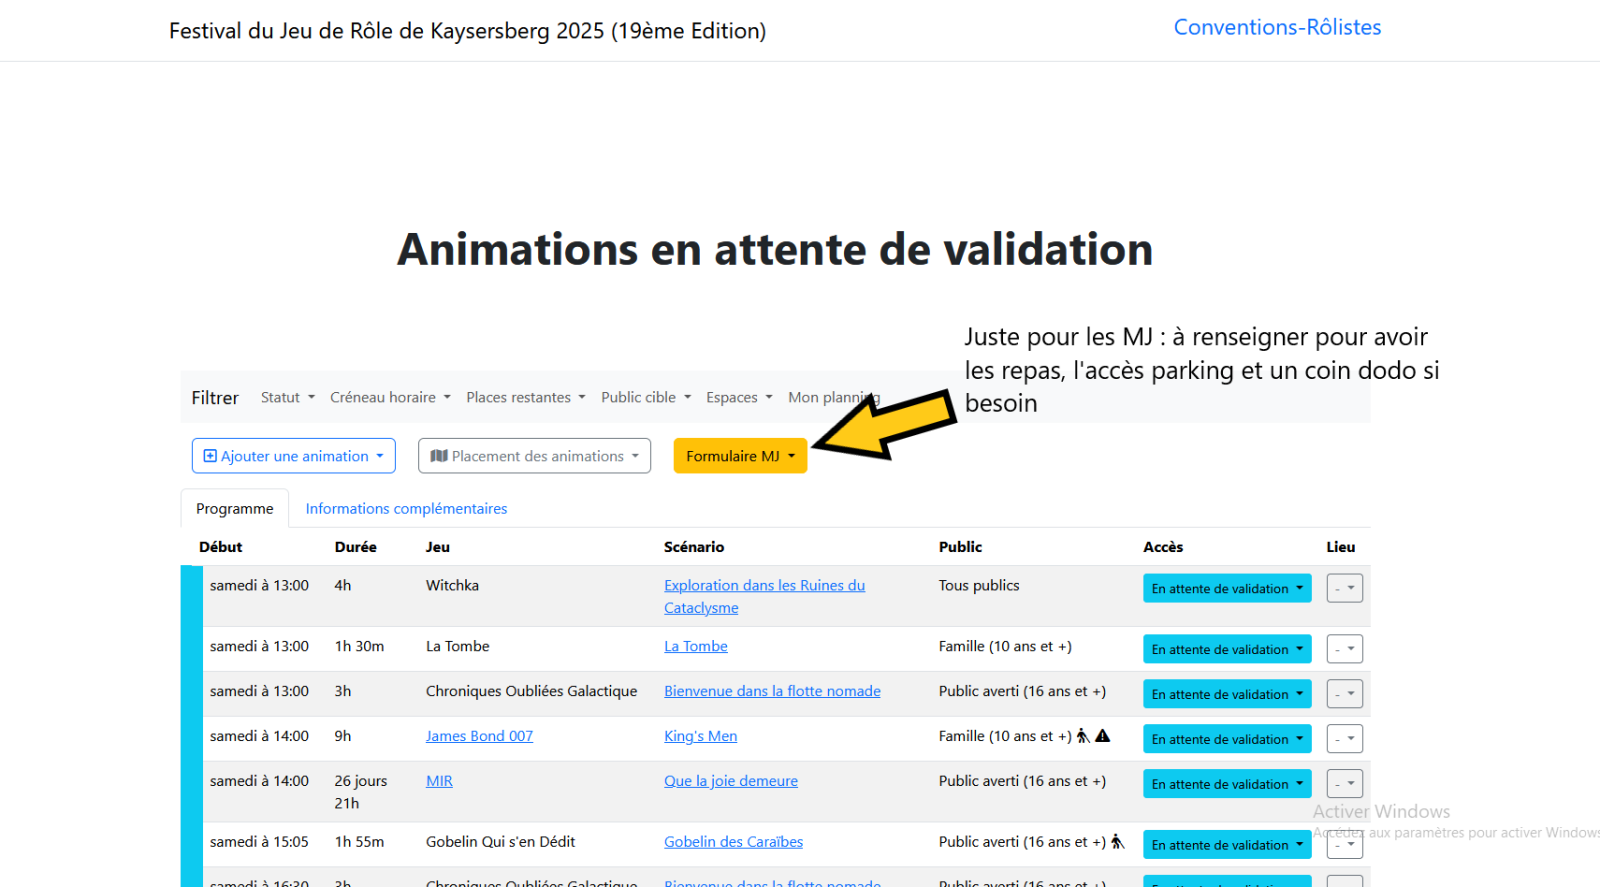Open the Public cible filter menu
The image size is (1600, 887).
[646, 398]
